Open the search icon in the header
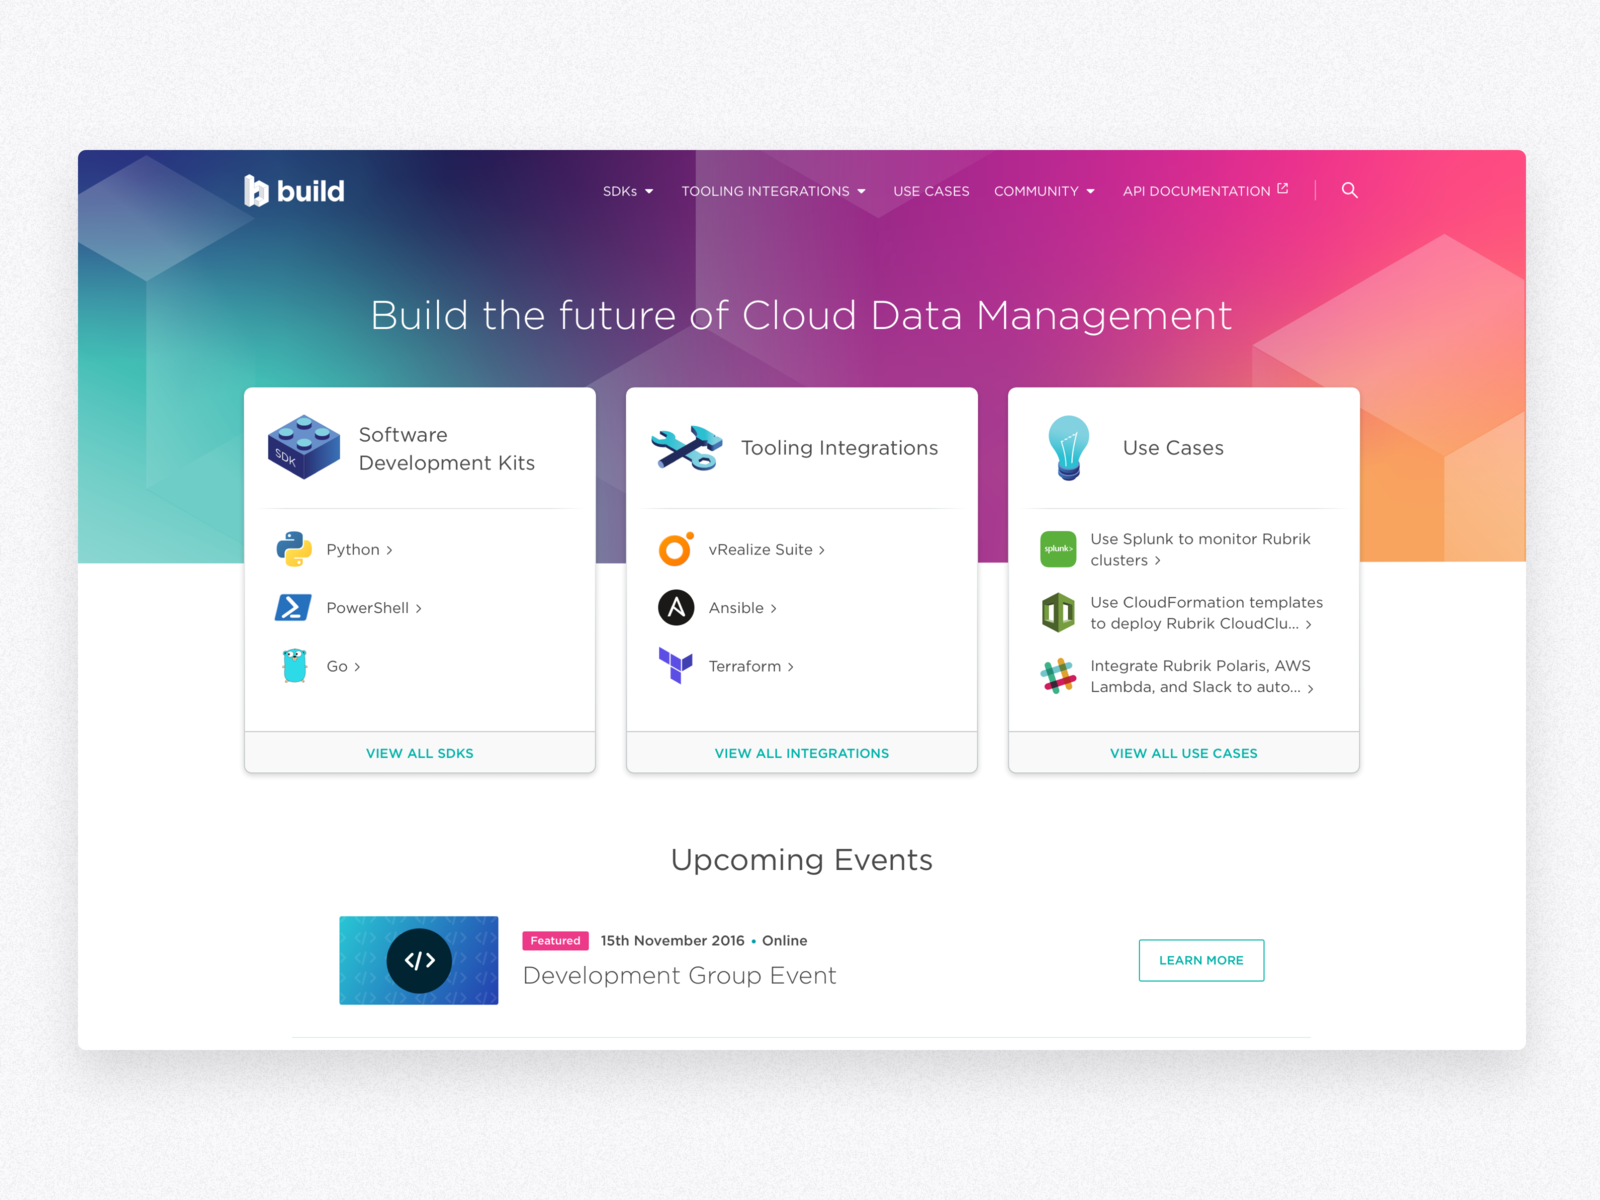The height and width of the screenshot is (1200, 1600). [1350, 190]
